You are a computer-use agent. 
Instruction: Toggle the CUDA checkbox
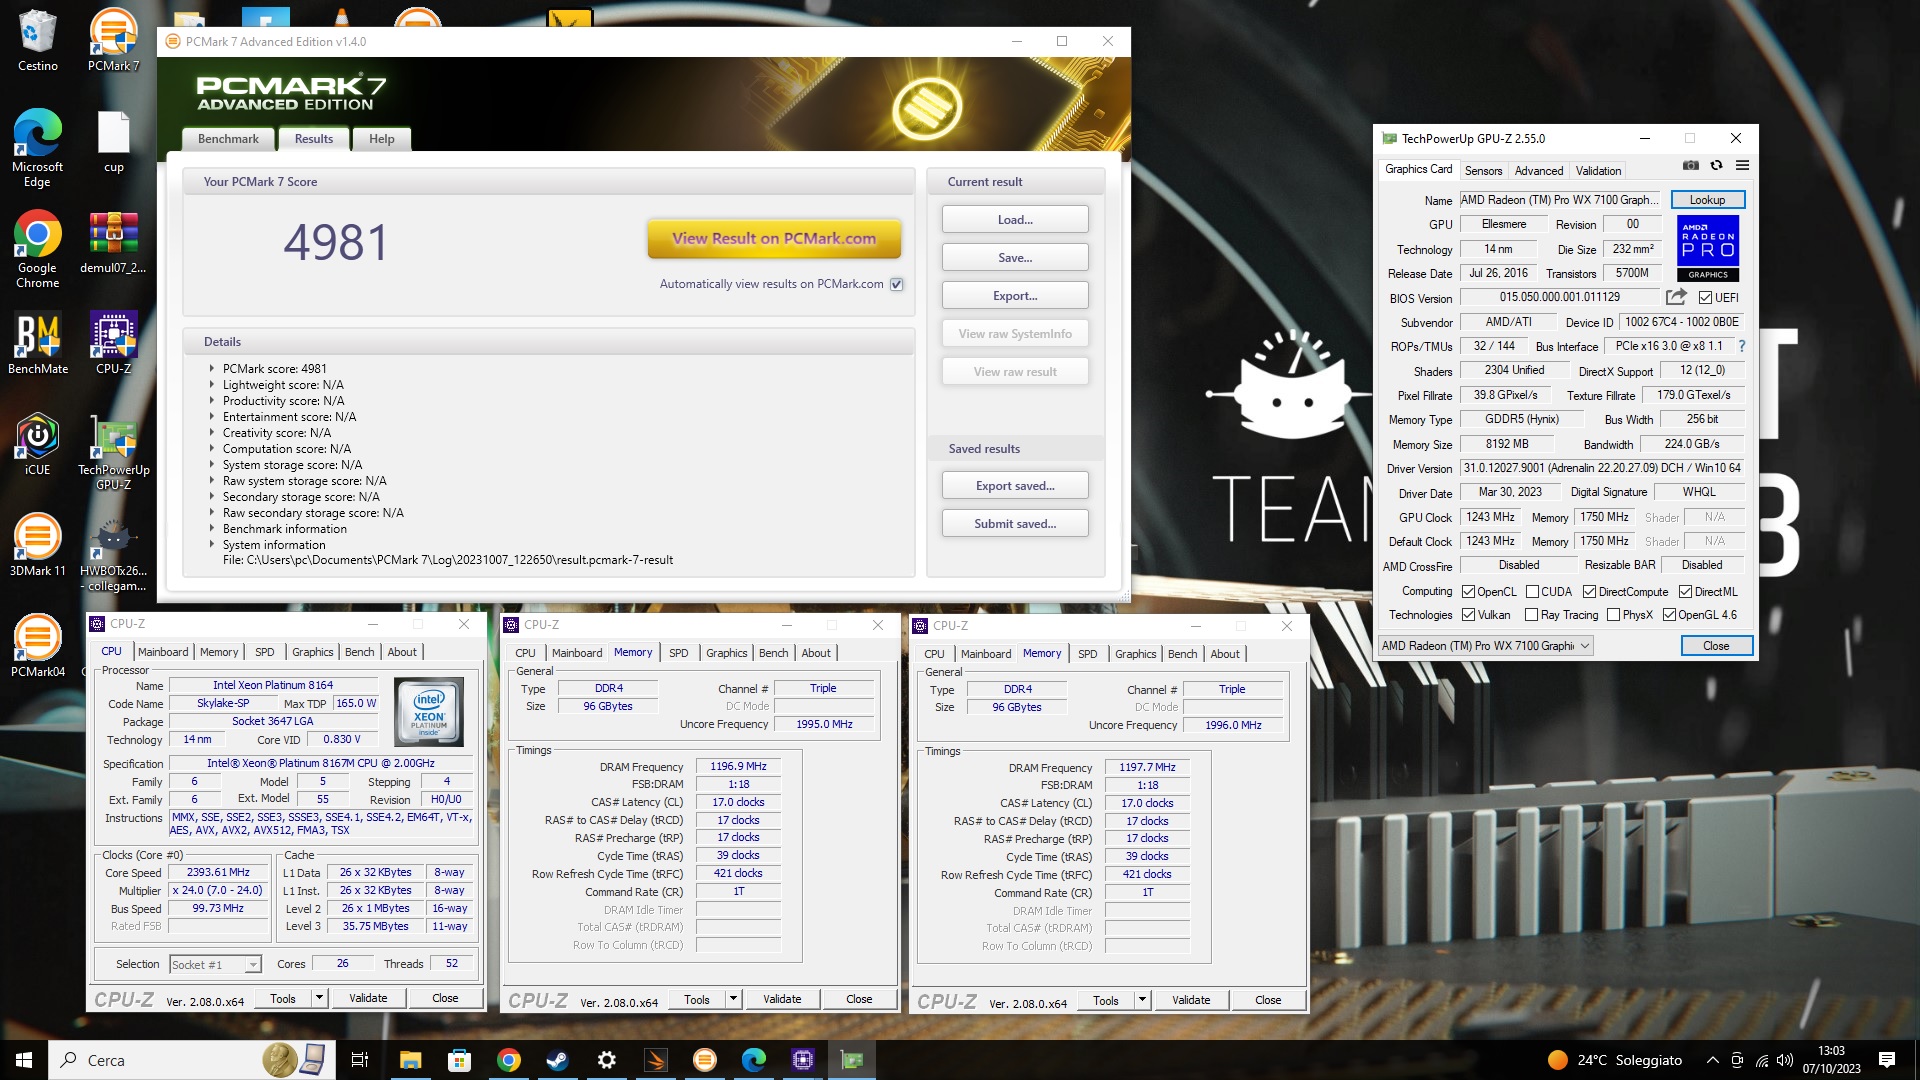point(1532,592)
